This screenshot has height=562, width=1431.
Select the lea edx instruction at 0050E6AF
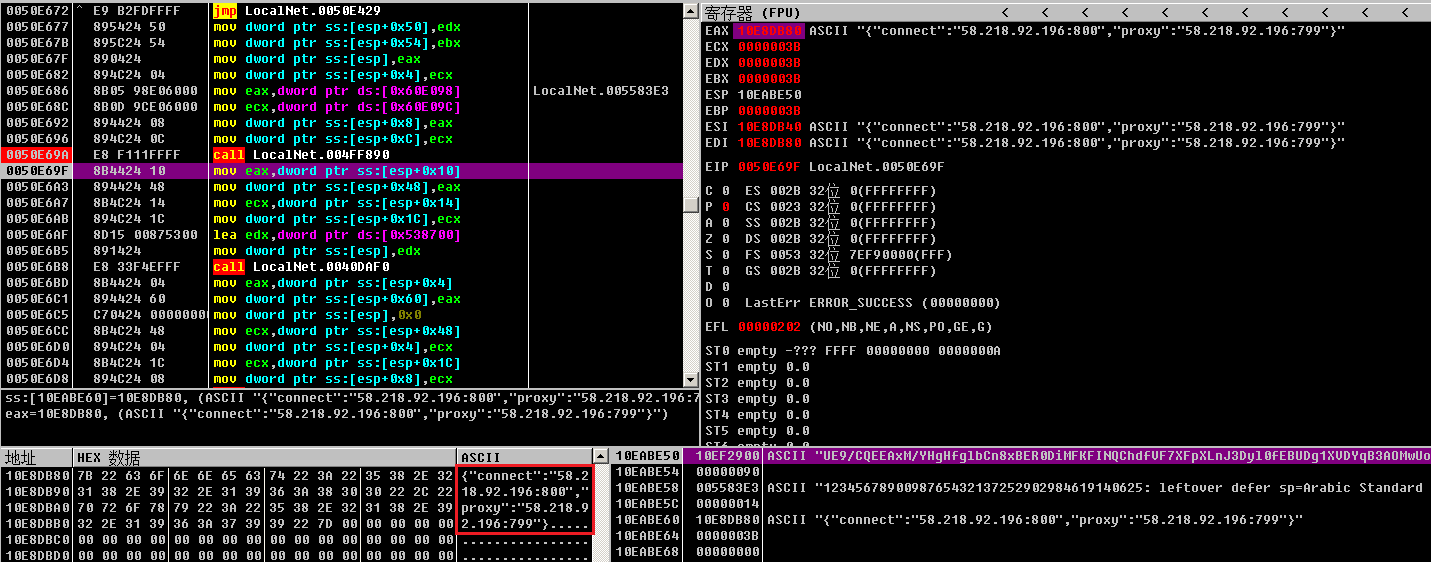tap(337, 235)
